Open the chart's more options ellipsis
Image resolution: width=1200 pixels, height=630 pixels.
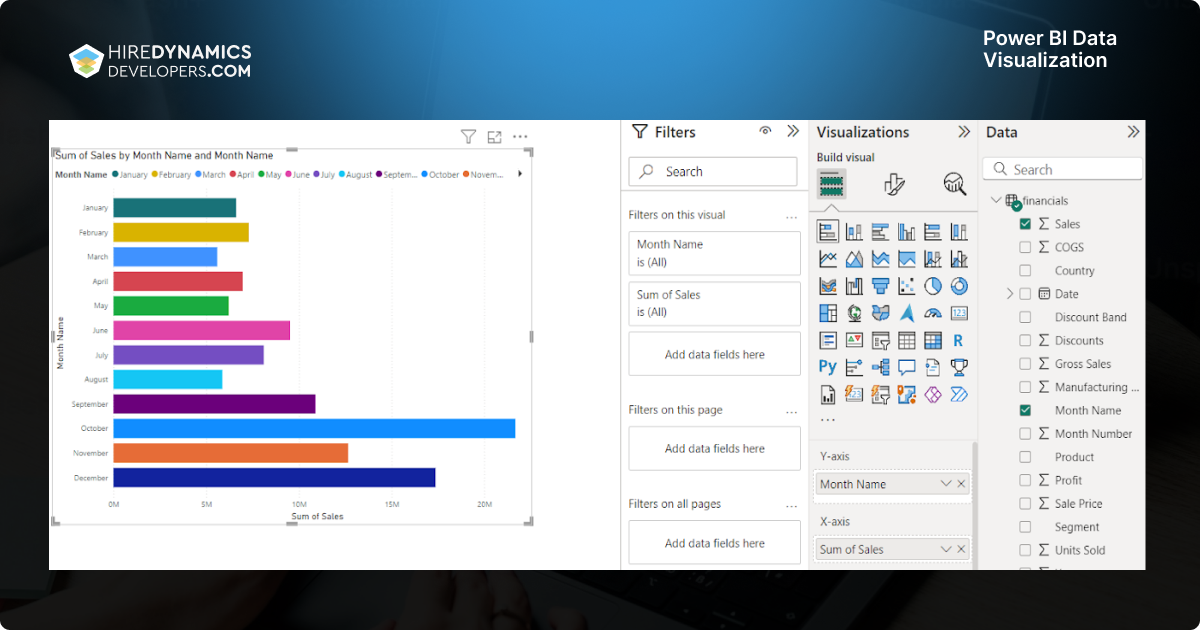pos(520,137)
